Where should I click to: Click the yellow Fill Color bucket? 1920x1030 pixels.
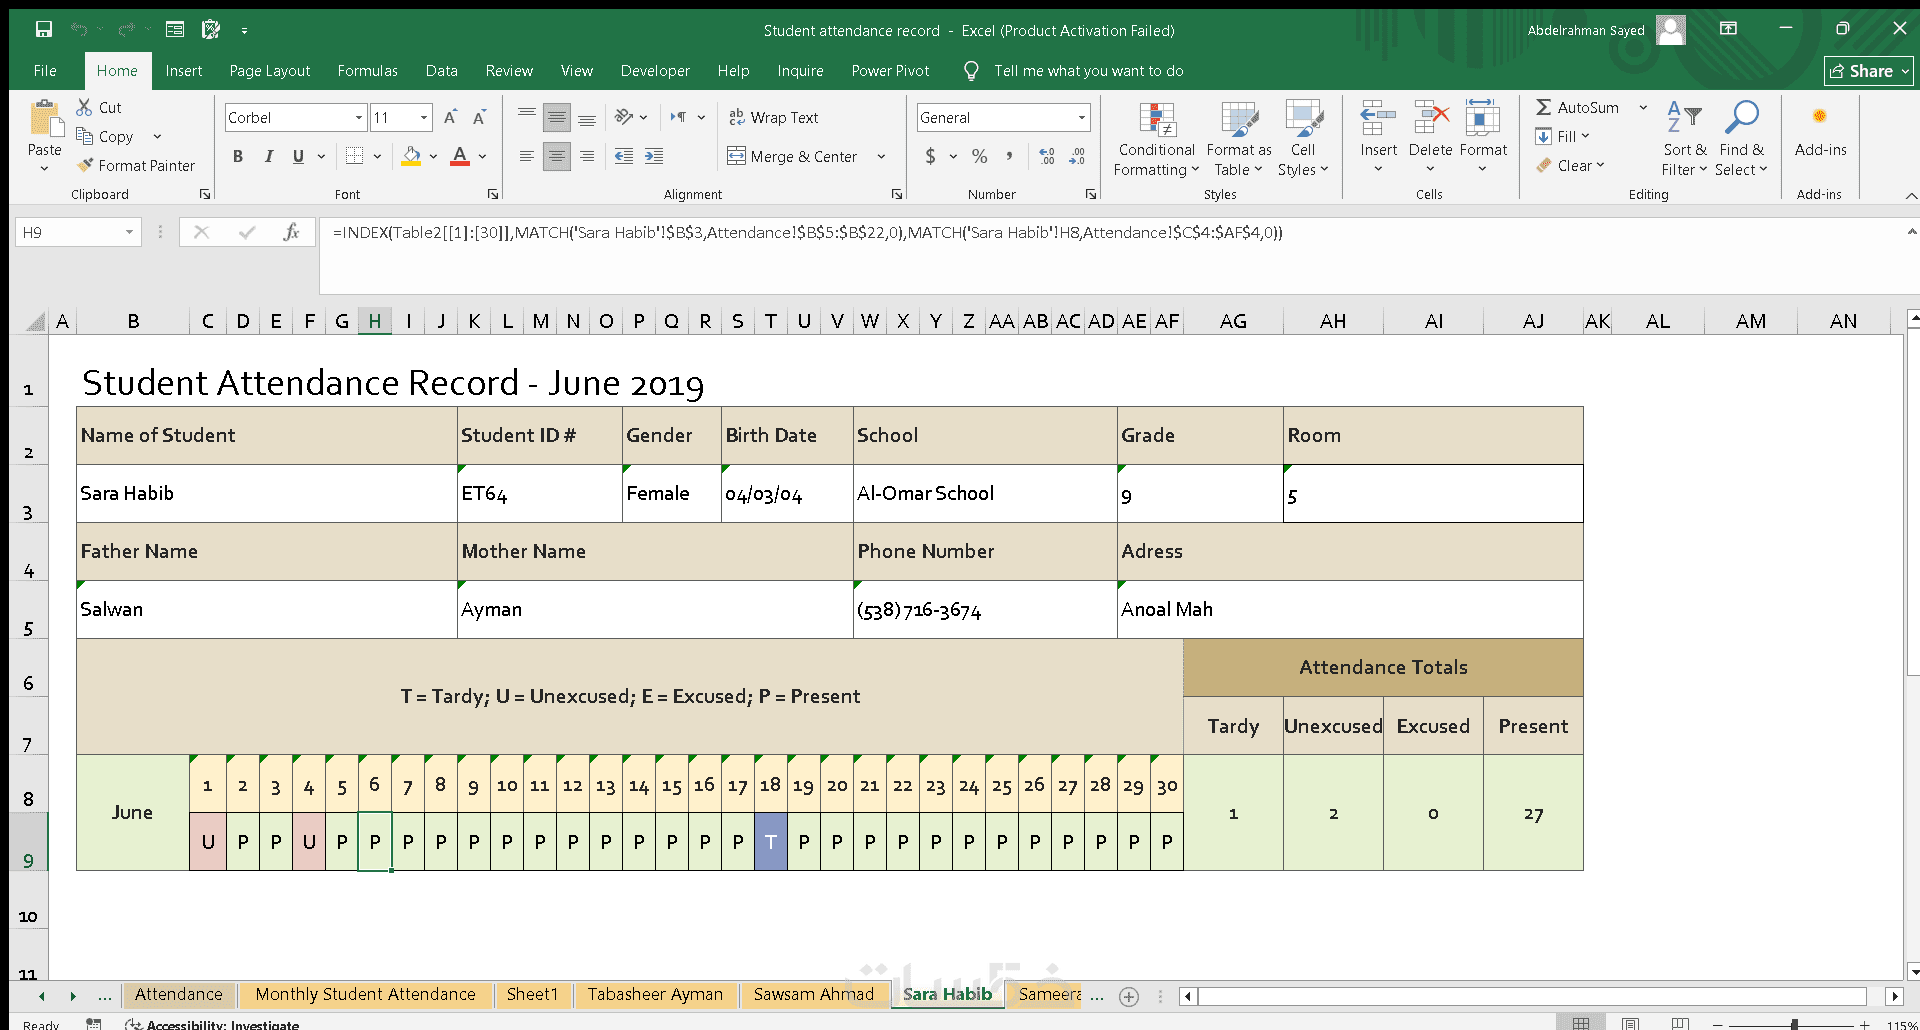tap(411, 156)
